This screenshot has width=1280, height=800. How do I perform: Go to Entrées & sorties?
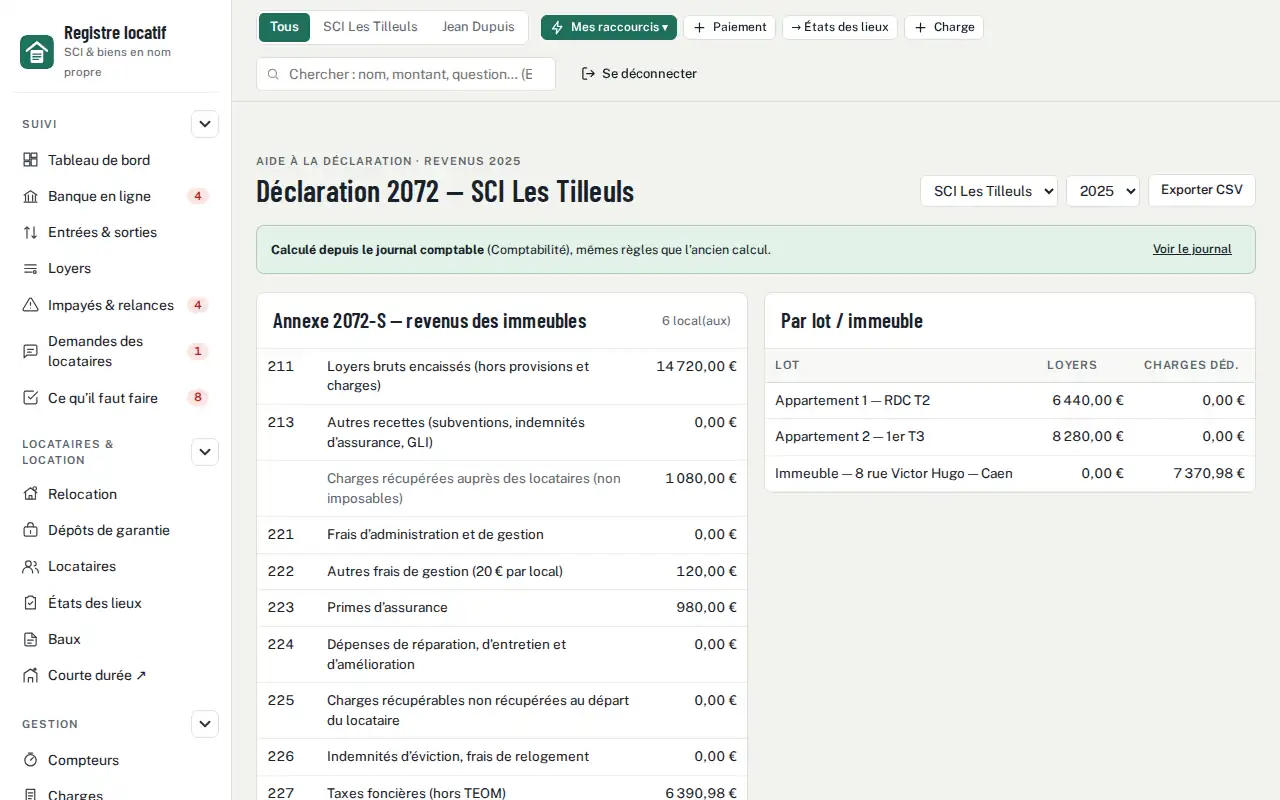(115, 232)
